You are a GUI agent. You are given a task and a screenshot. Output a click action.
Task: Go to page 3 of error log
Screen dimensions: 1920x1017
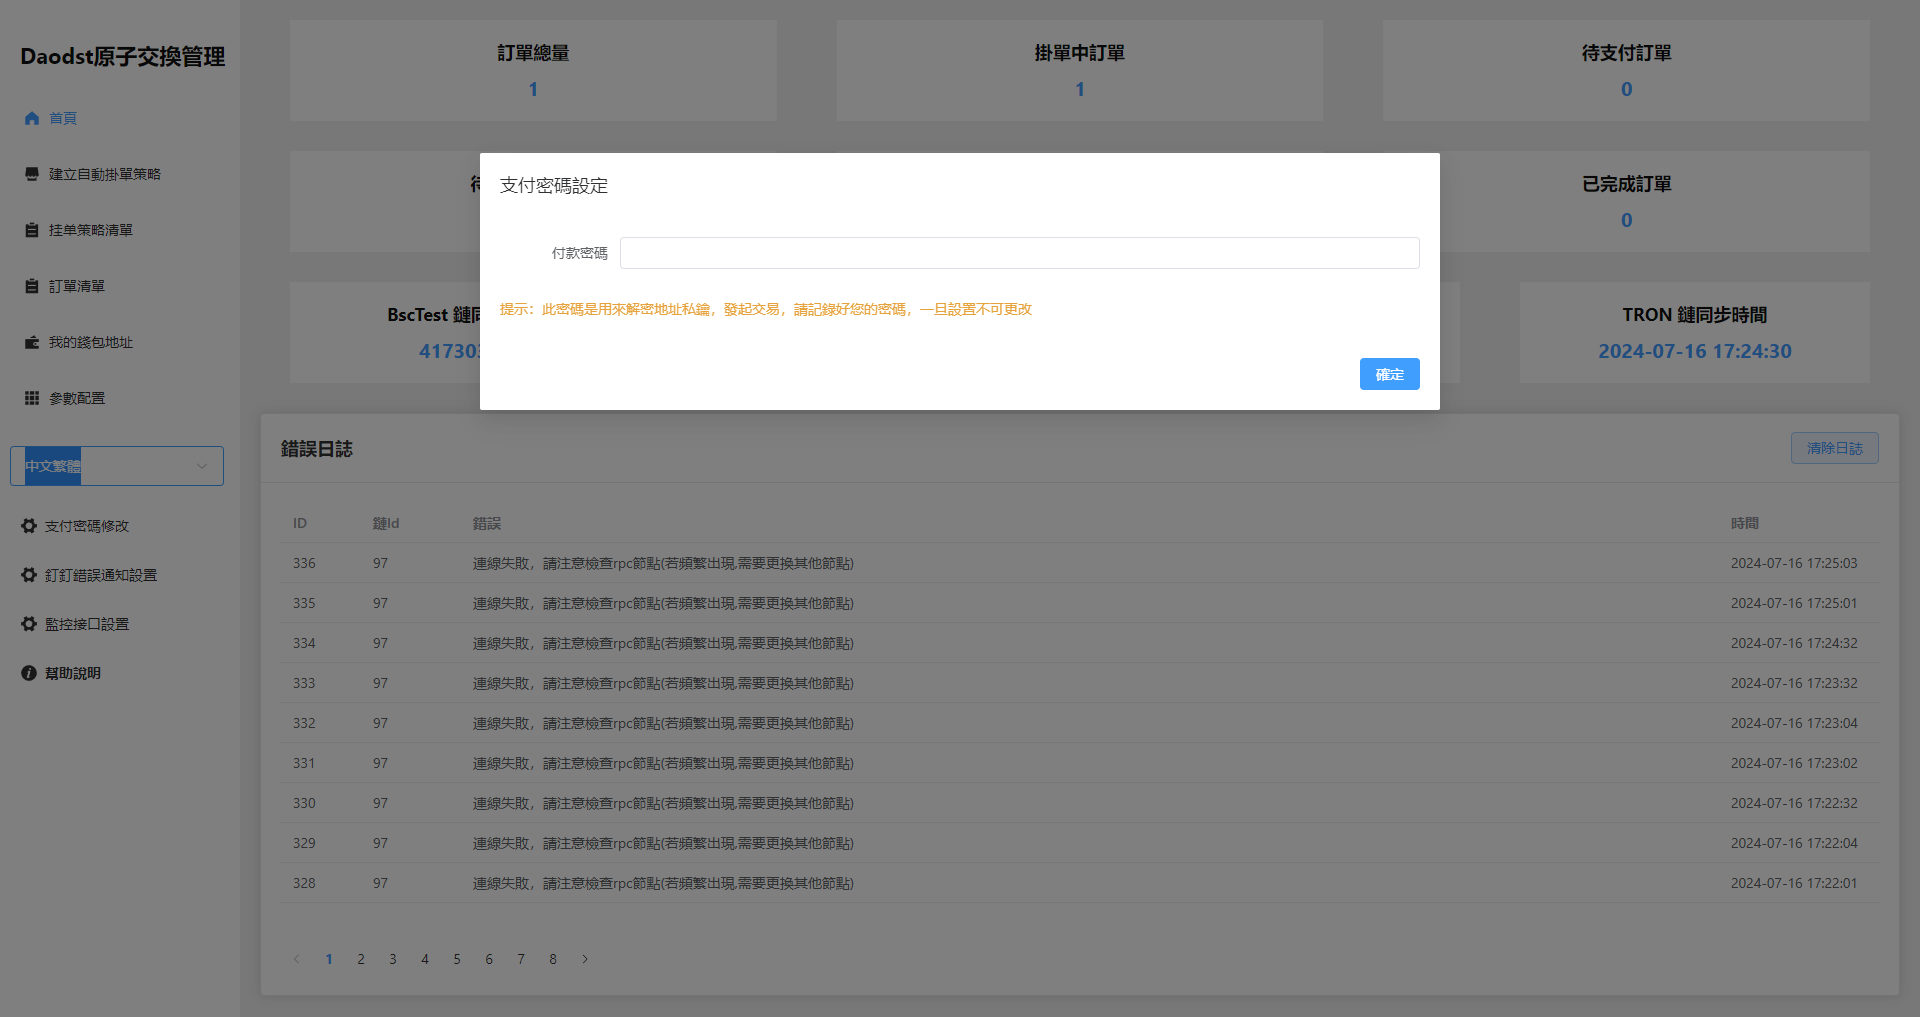[x=393, y=959]
